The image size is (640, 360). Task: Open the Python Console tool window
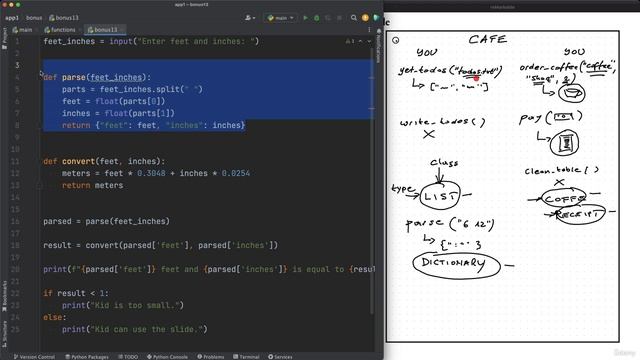pyautogui.click(x=167, y=357)
